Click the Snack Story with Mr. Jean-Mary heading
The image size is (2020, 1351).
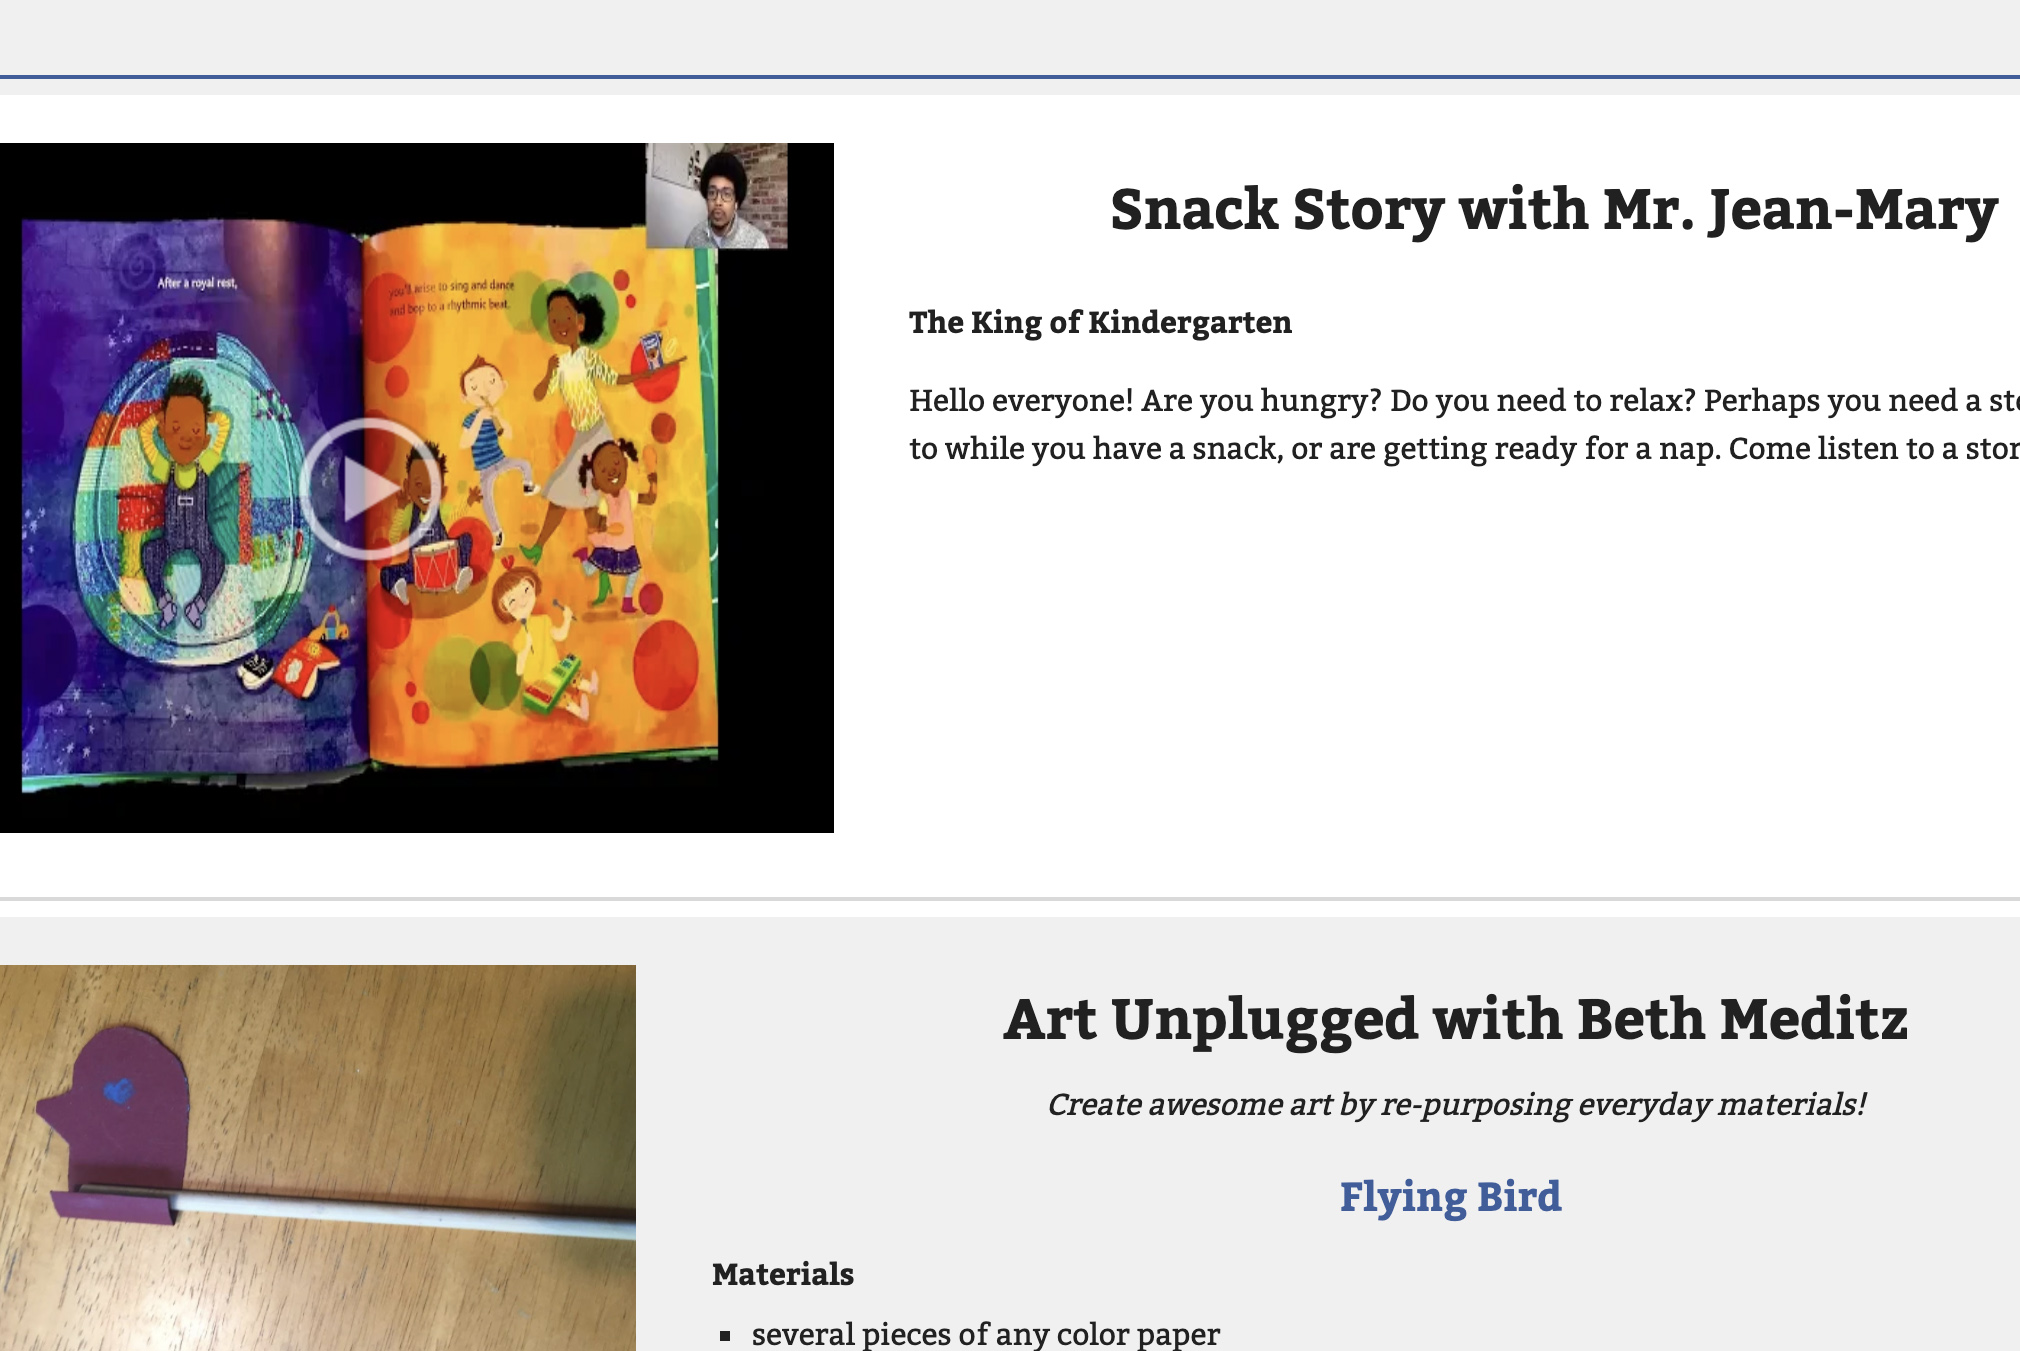coord(1553,210)
